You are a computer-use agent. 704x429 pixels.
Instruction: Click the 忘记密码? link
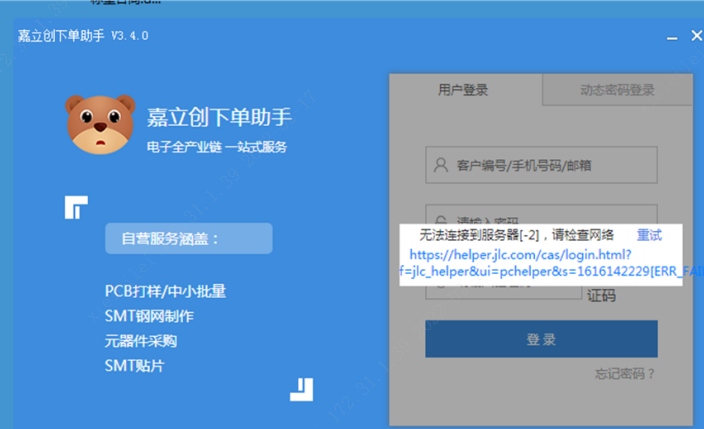pos(626,374)
